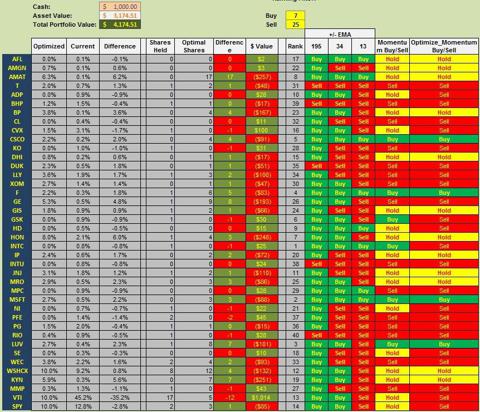Select the VTI ticker row label
480x412 pixels.
click(x=17, y=398)
